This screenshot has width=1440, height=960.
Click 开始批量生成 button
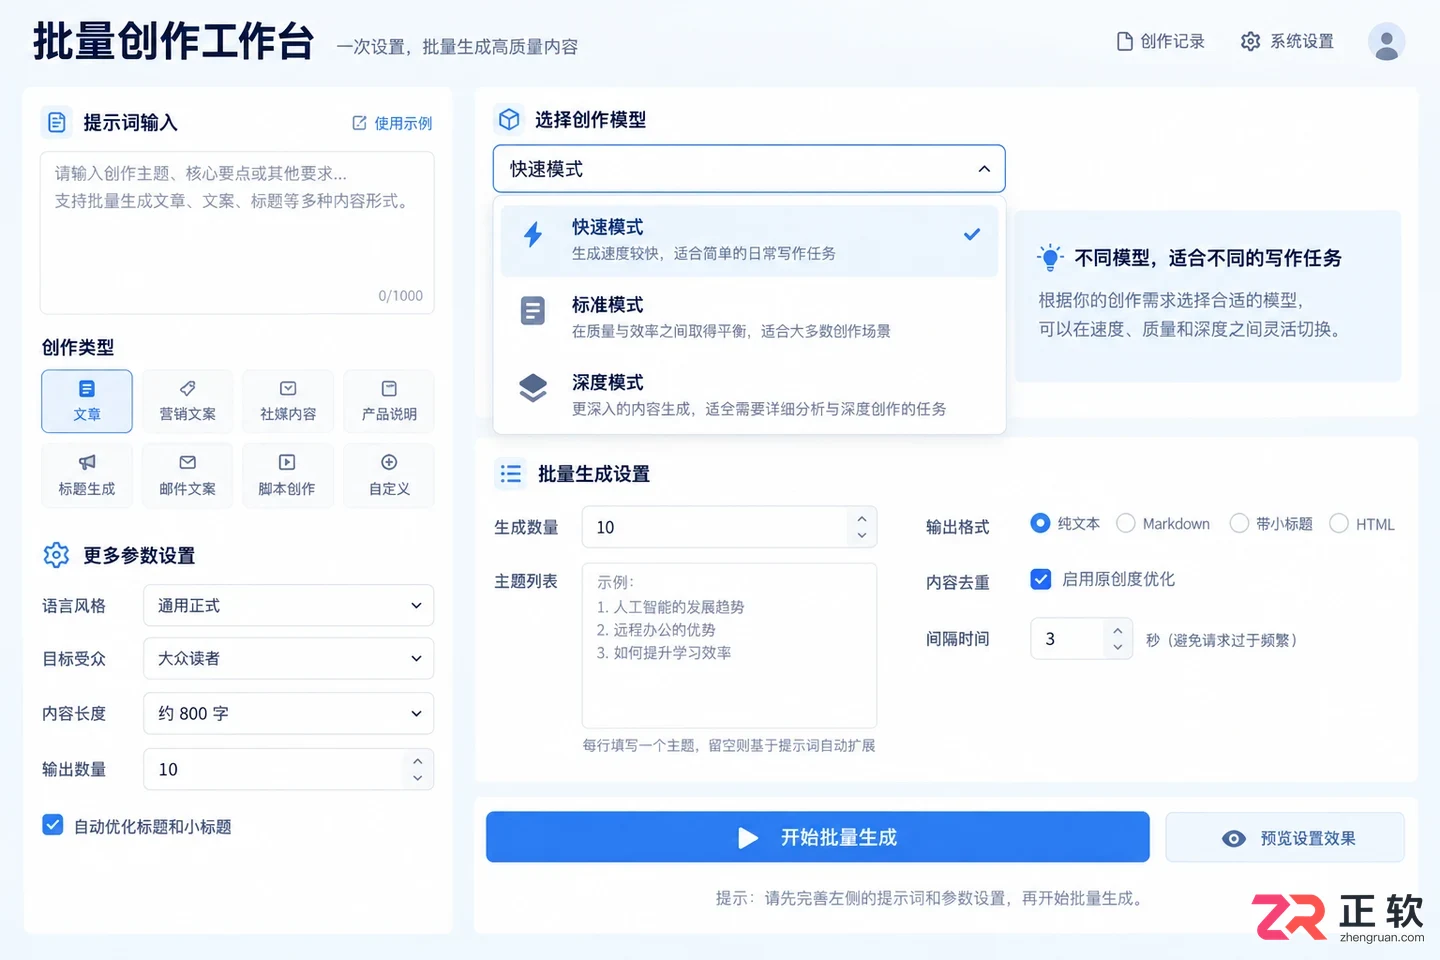pos(817,837)
